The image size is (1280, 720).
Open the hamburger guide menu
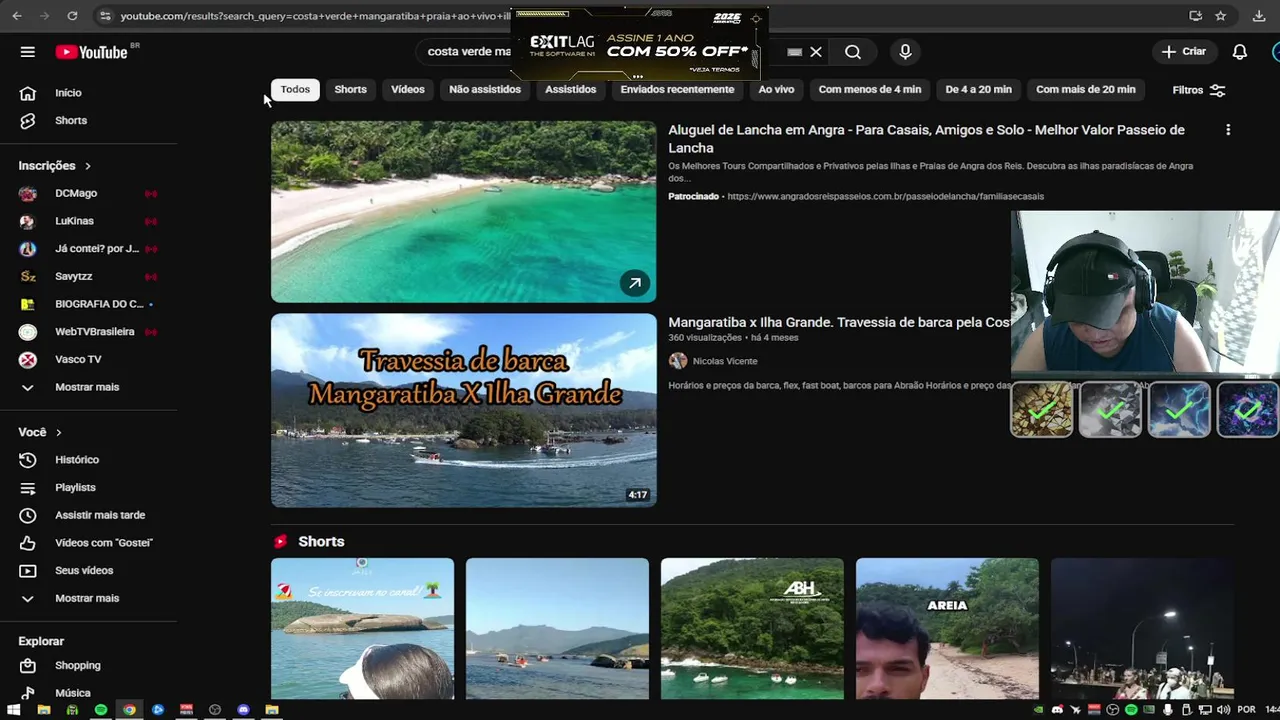pos(28,52)
